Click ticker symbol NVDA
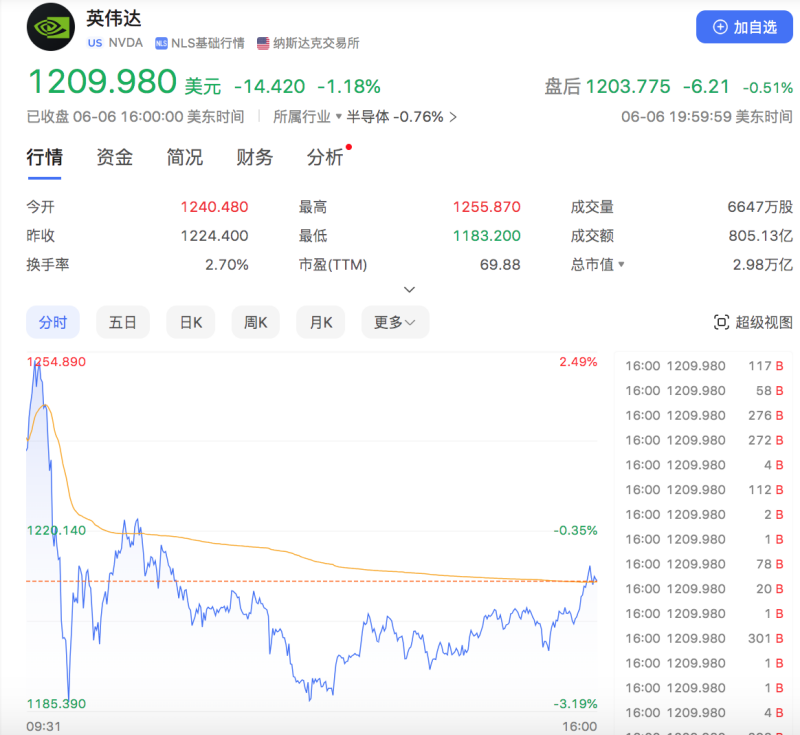 pyautogui.click(x=126, y=43)
